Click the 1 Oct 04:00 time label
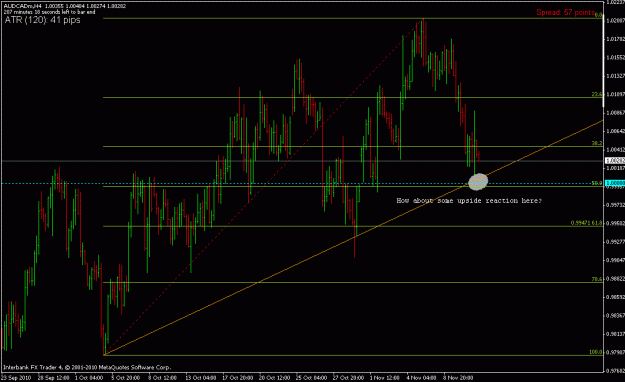625x382 pixels. pyautogui.click(x=89, y=378)
